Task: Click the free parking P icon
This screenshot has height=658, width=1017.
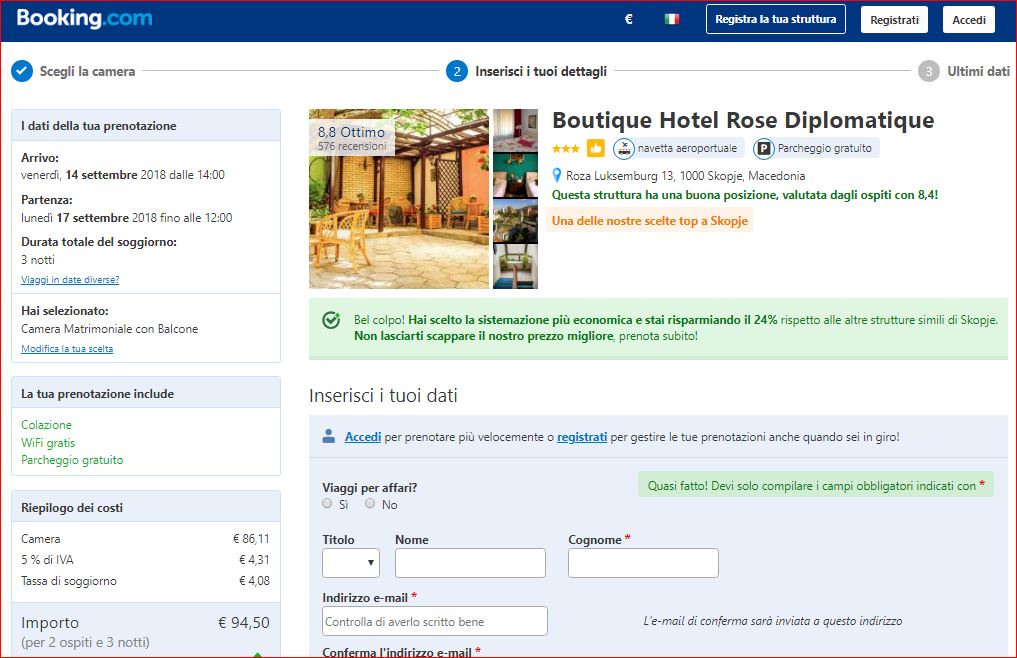Action: tap(763, 149)
